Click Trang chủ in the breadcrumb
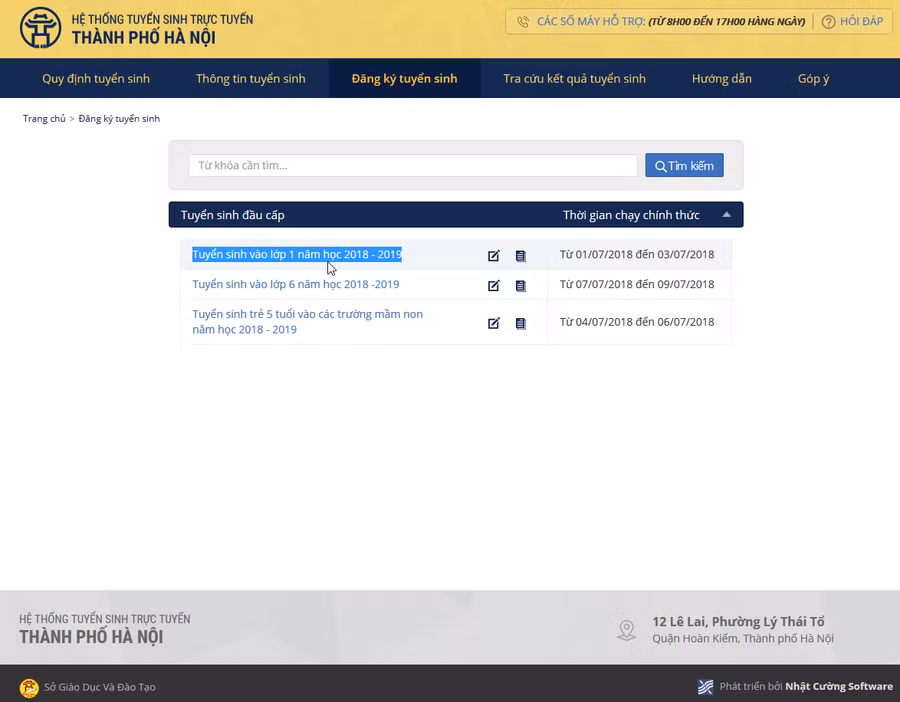900x702 pixels. 44,119
